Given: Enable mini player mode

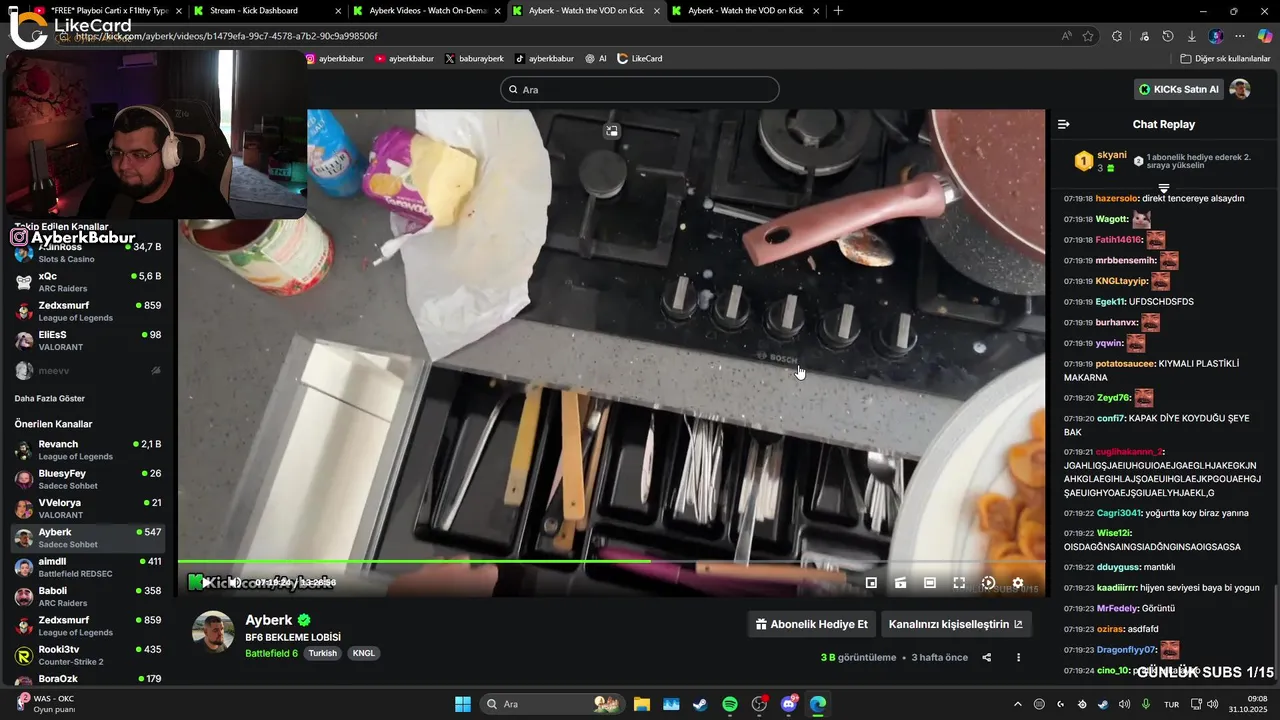Looking at the screenshot, I should tap(871, 583).
